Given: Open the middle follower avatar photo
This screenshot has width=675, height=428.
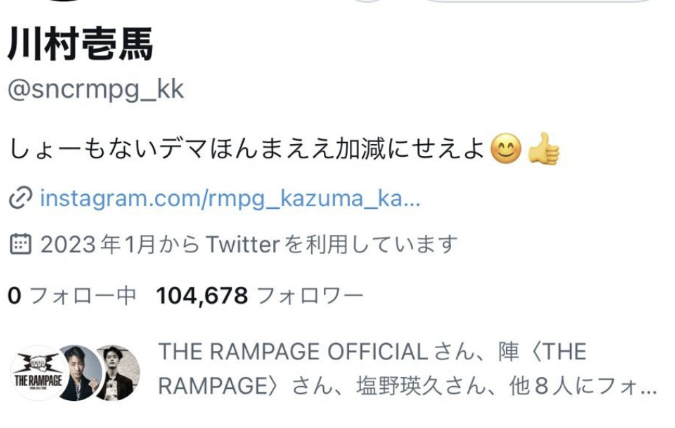Looking at the screenshot, I should coord(78,373).
